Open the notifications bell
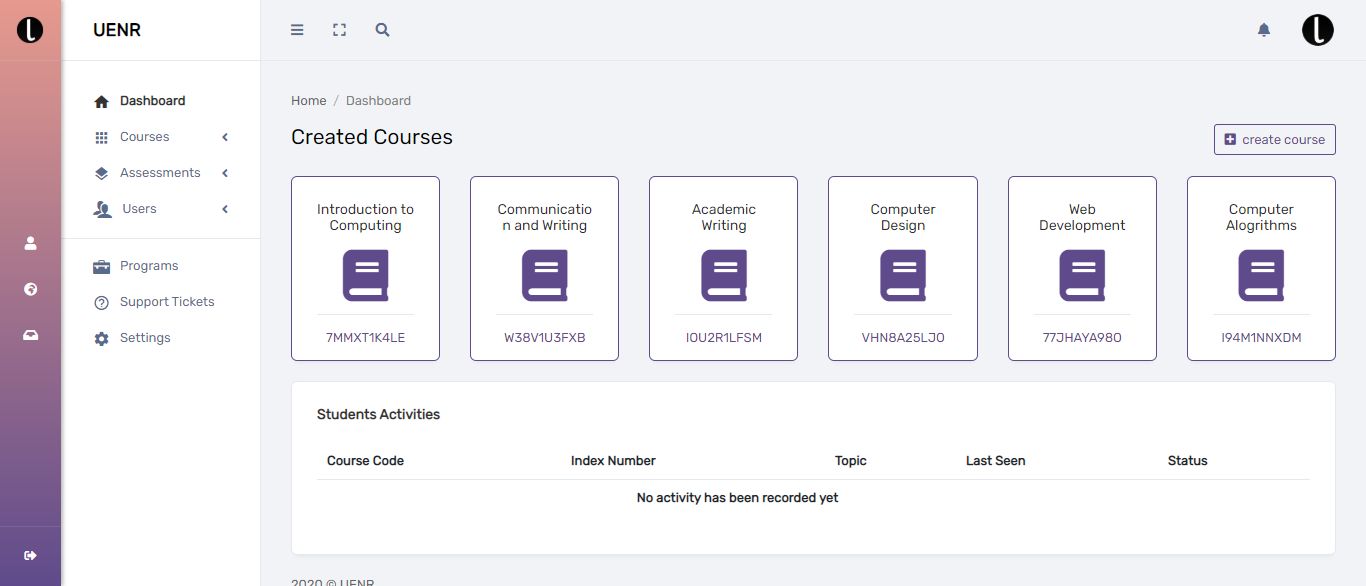Screen dimensions: 1366x586 click(x=1263, y=30)
